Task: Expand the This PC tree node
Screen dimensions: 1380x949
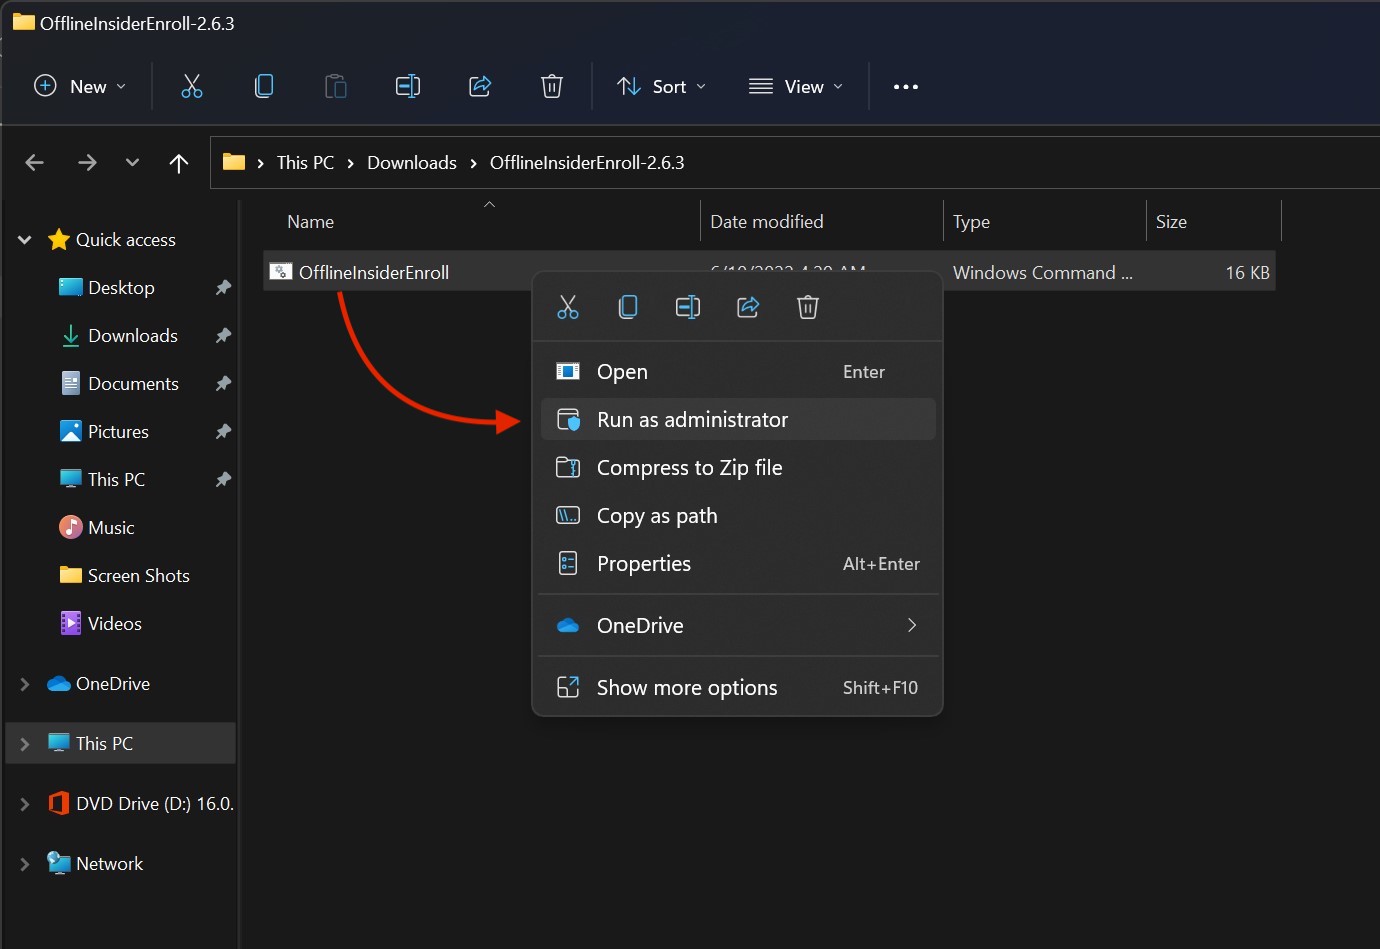Action: (25, 744)
